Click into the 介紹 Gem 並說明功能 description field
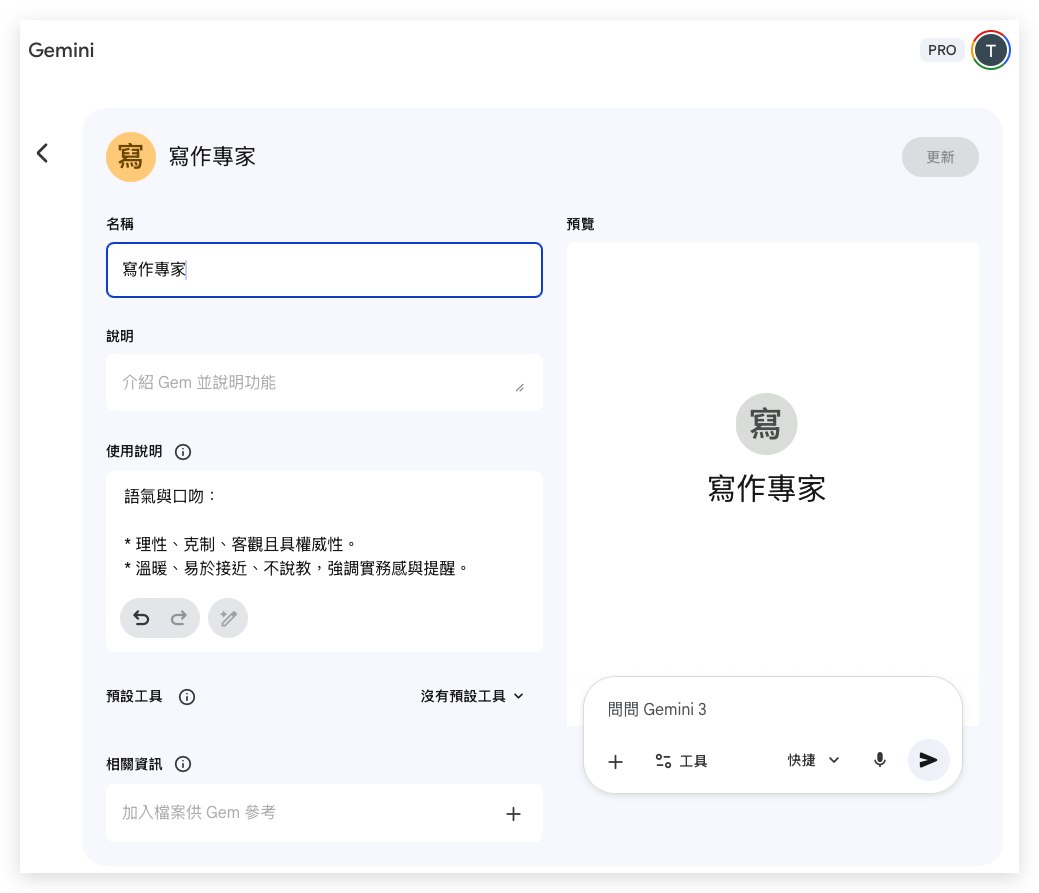This screenshot has width=1039, height=893. click(x=324, y=382)
